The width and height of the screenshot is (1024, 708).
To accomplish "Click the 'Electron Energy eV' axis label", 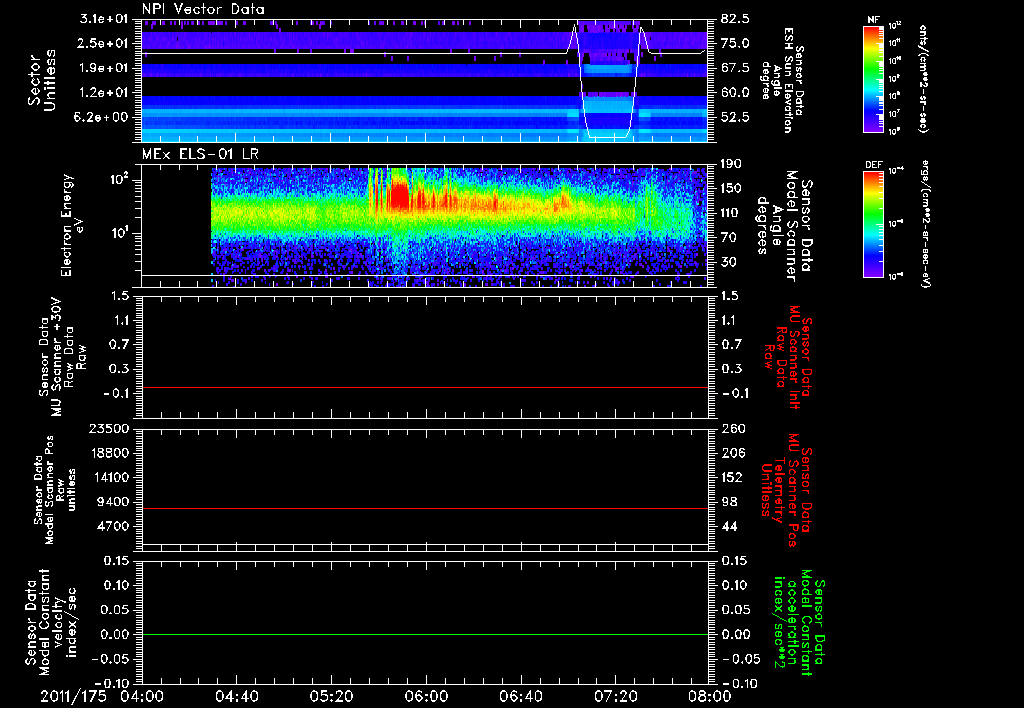I will click(x=74, y=225).
